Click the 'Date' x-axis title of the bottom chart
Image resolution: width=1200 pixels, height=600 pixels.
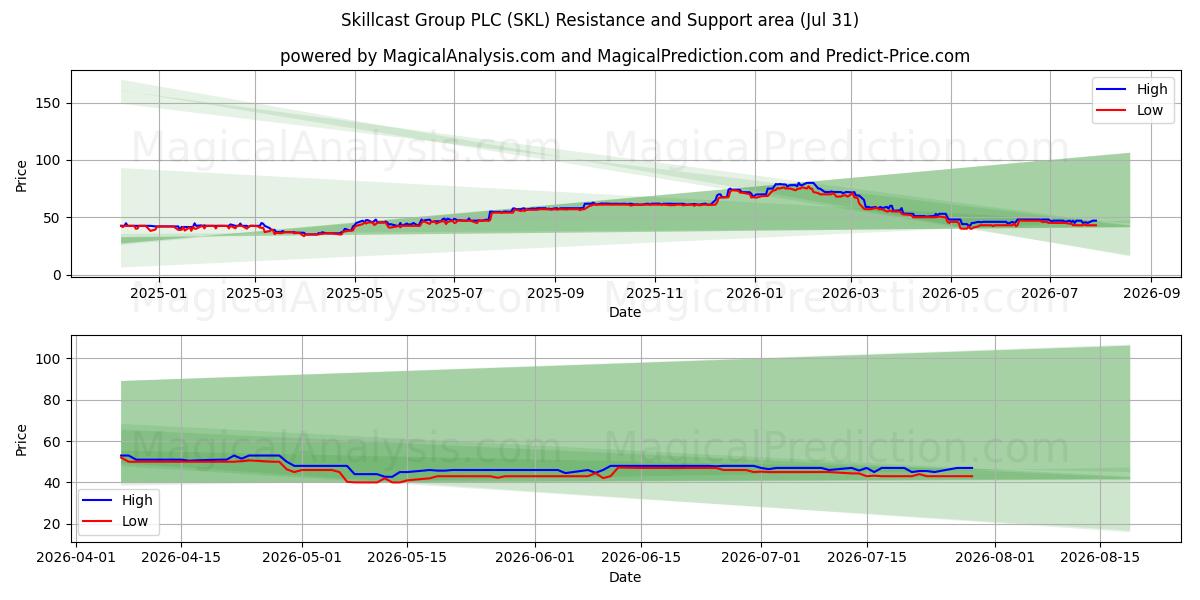click(625, 577)
